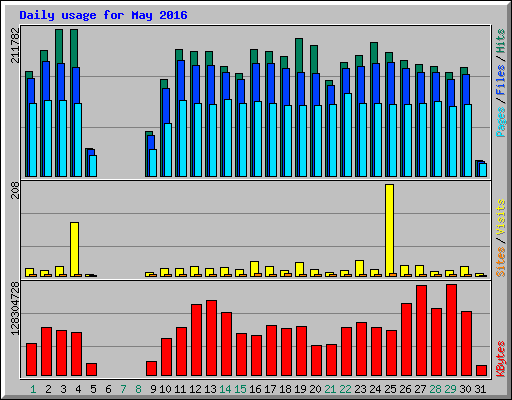Click day label "10" on the x-axis
The image size is (512, 400).
165,389
